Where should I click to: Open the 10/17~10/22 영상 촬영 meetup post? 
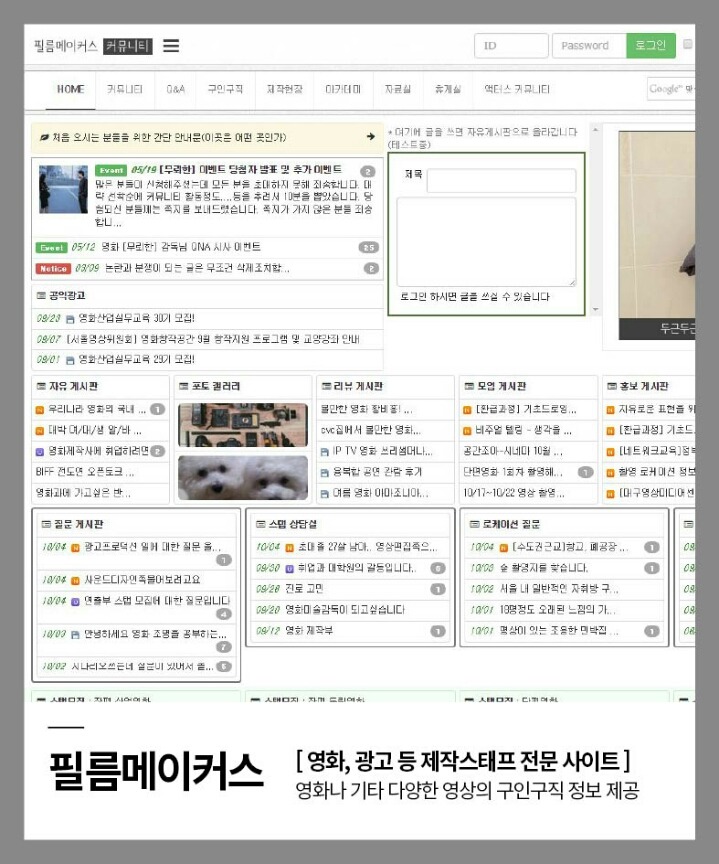(x=513, y=493)
